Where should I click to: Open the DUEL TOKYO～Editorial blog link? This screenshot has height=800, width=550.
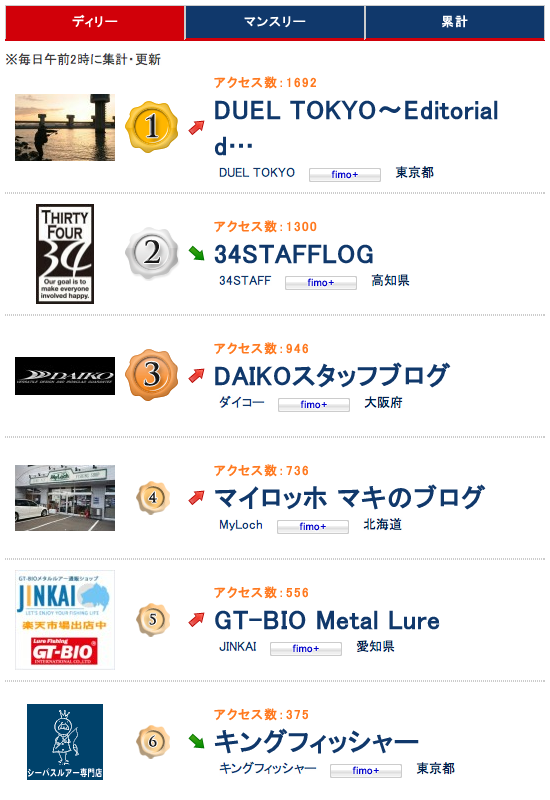click(x=356, y=128)
